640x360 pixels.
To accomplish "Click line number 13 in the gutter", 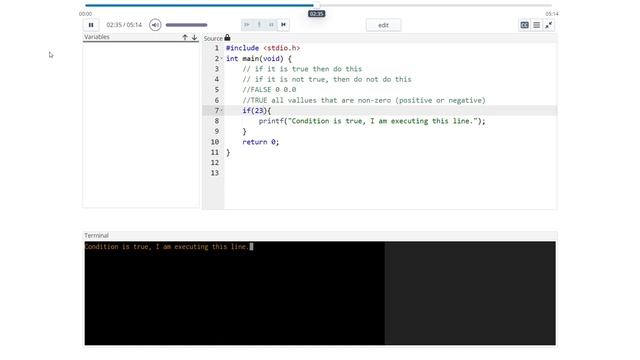I will pyautogui.click(x=215, y=173).
